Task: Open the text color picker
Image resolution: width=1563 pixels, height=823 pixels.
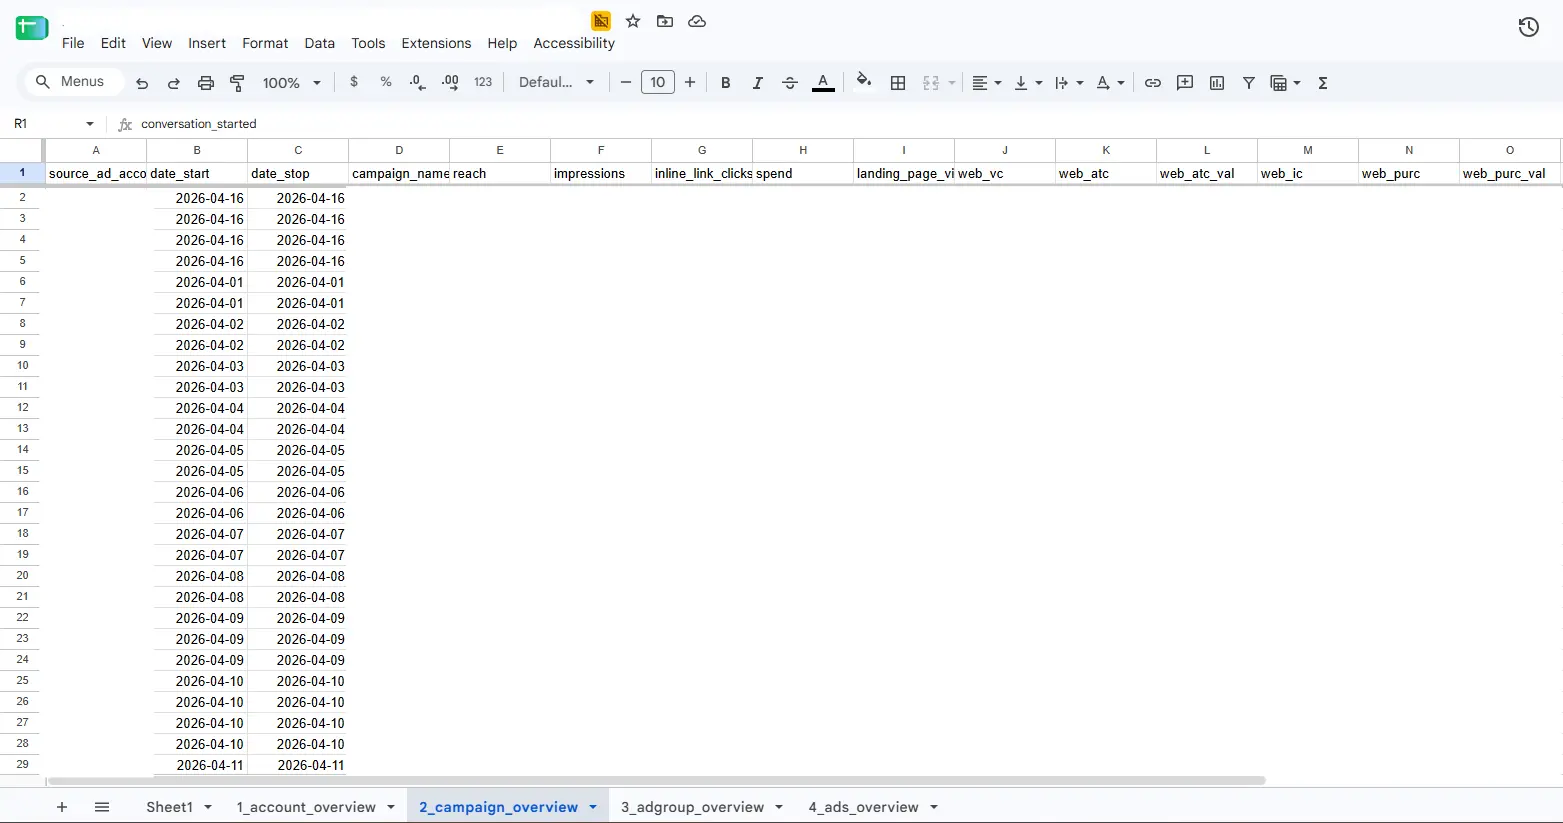Action: (x=823, y=83)
